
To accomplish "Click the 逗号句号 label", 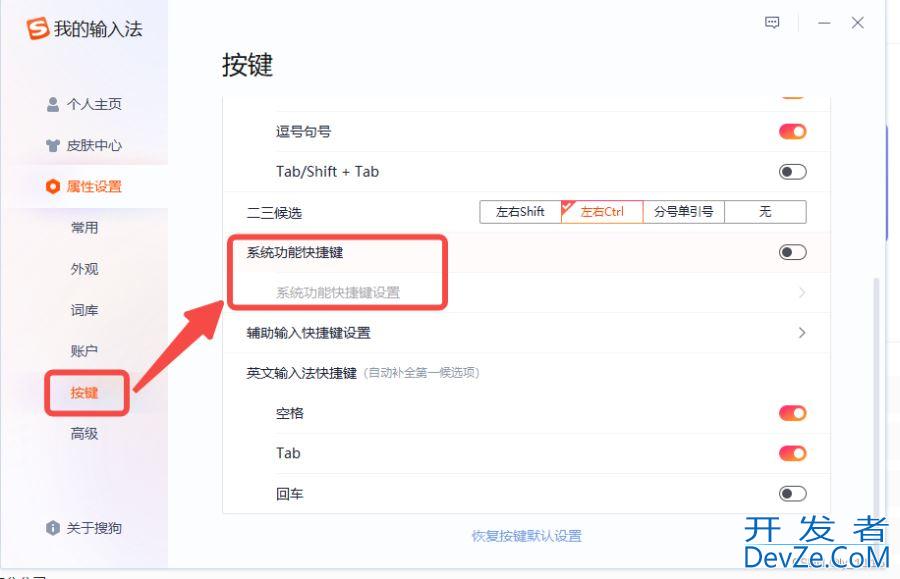I will [x=303, y=132].
